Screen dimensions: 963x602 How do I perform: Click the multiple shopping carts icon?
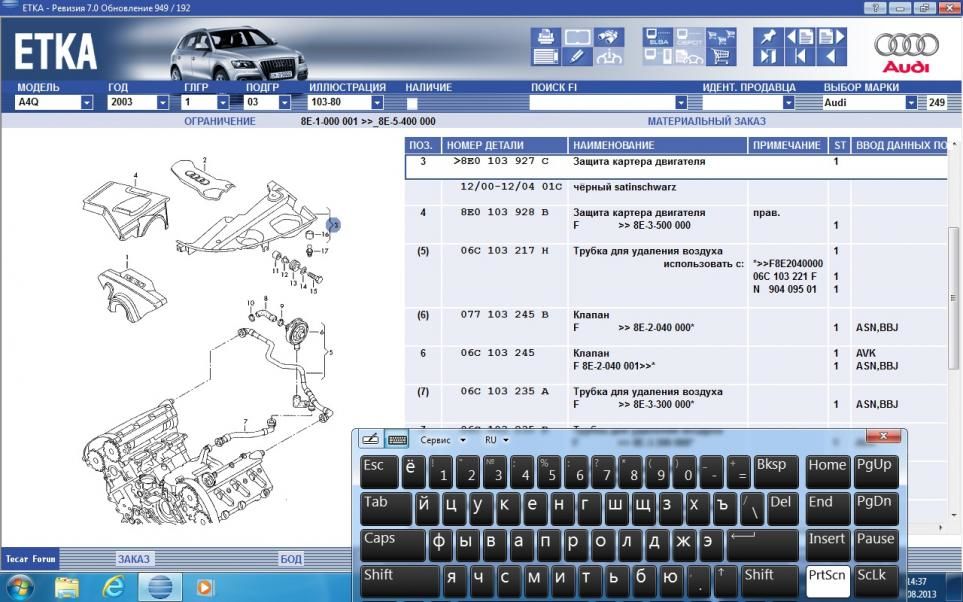tap(721, 37)
